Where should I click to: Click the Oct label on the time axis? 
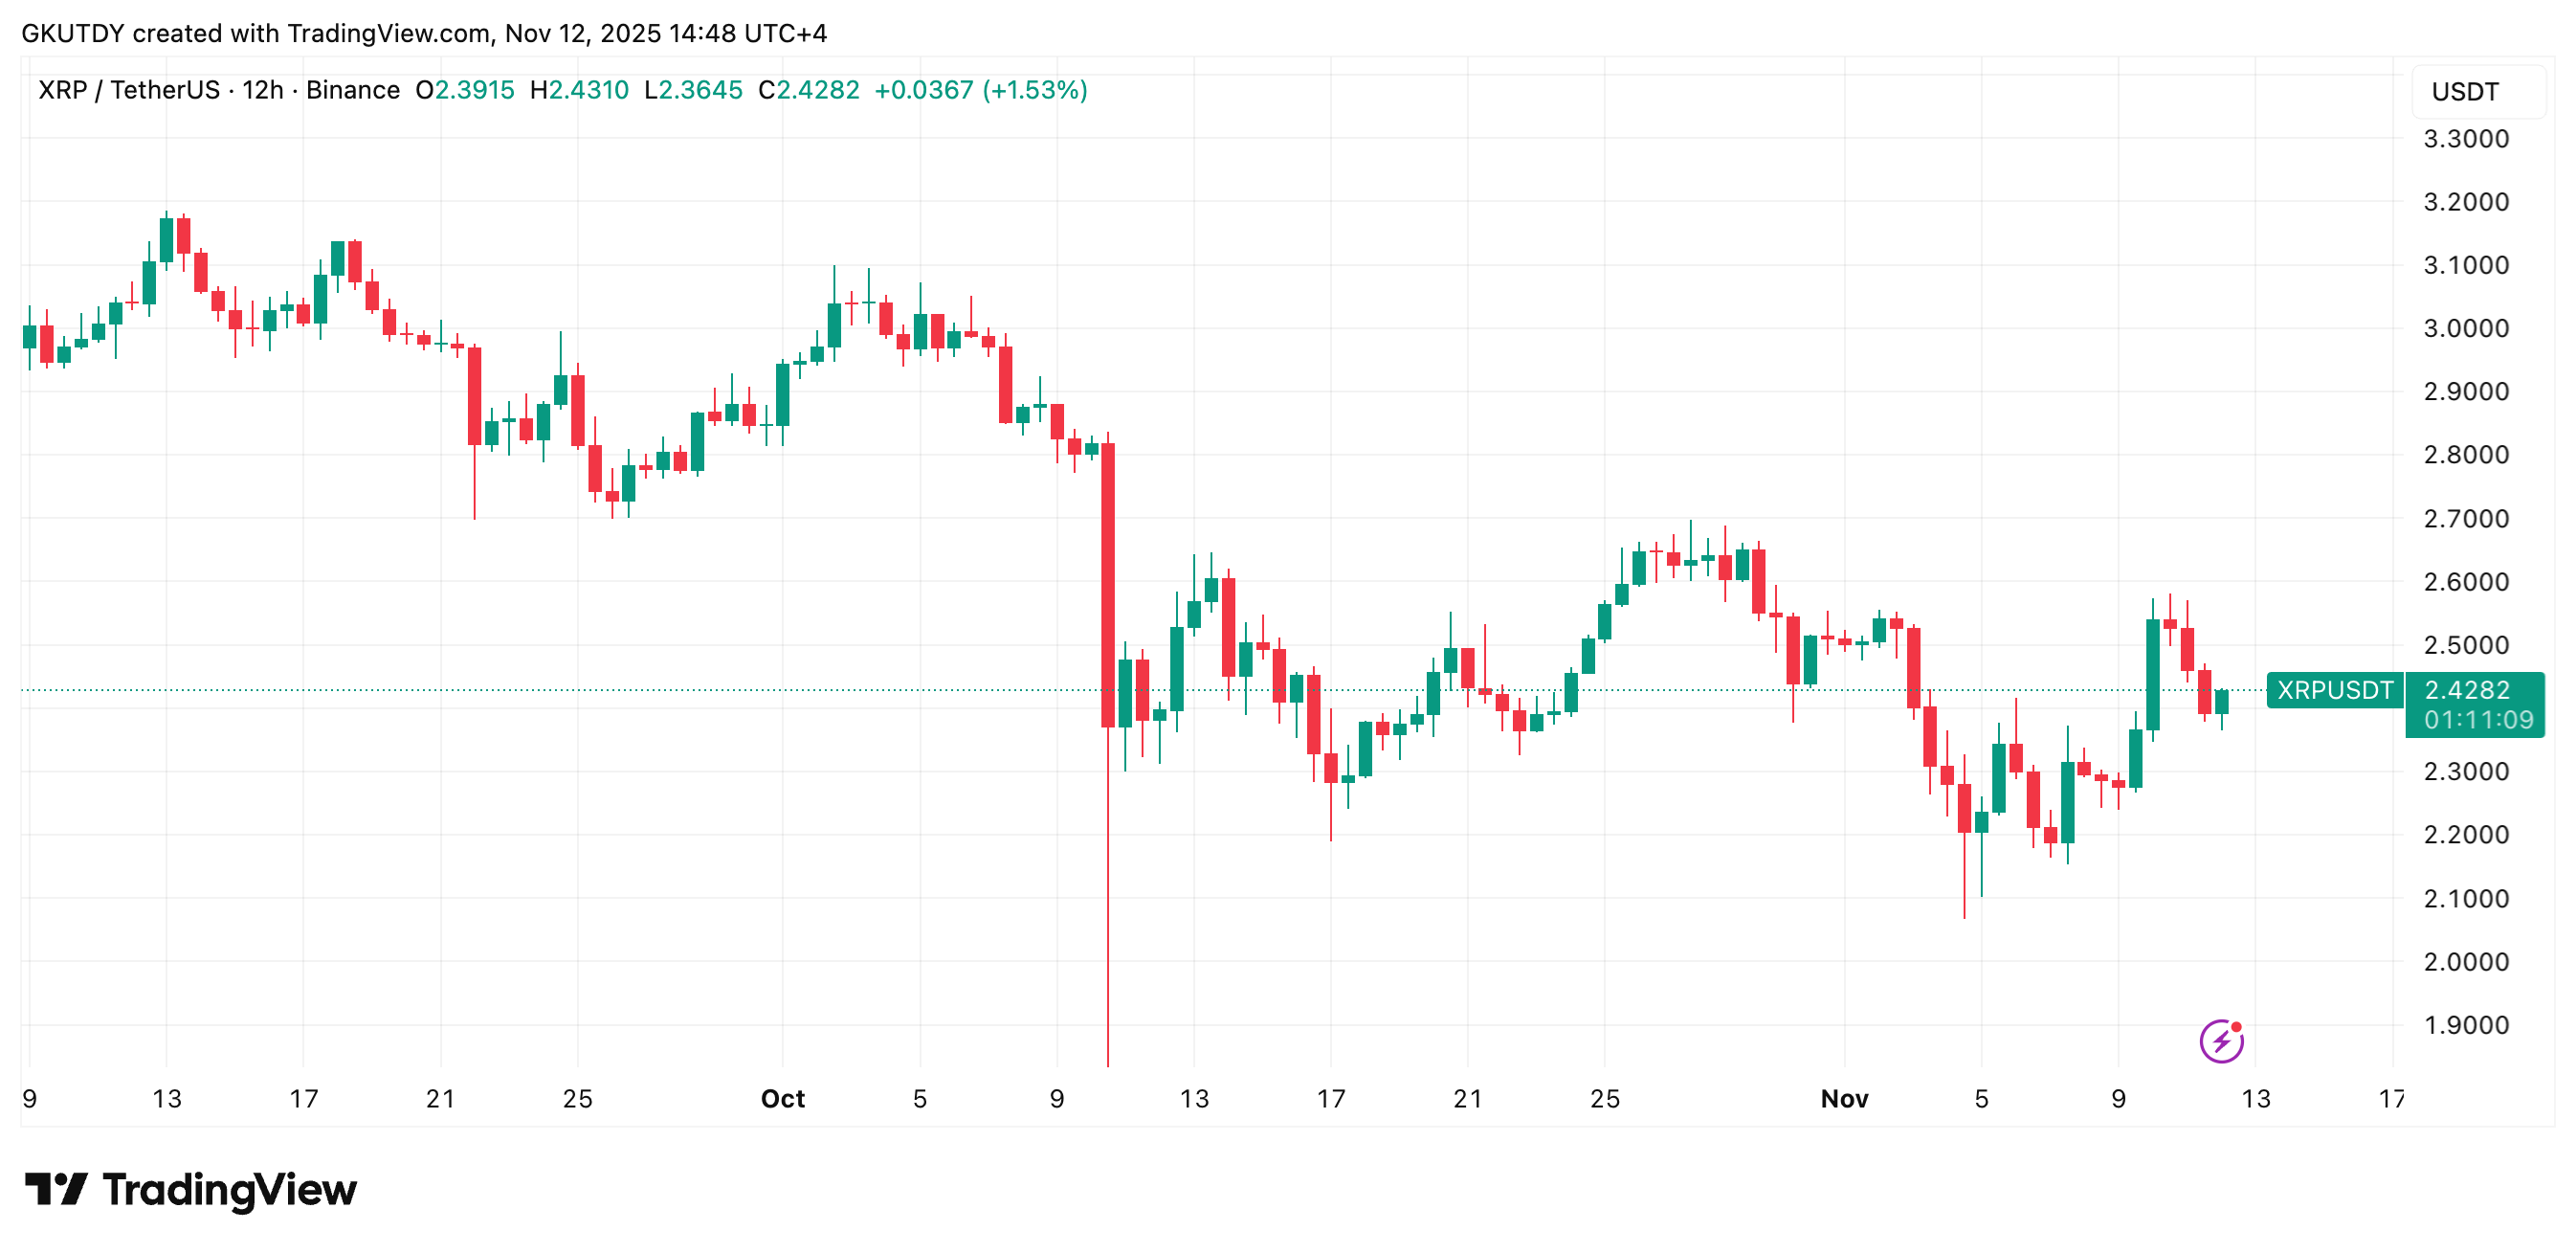point(782,1099)
